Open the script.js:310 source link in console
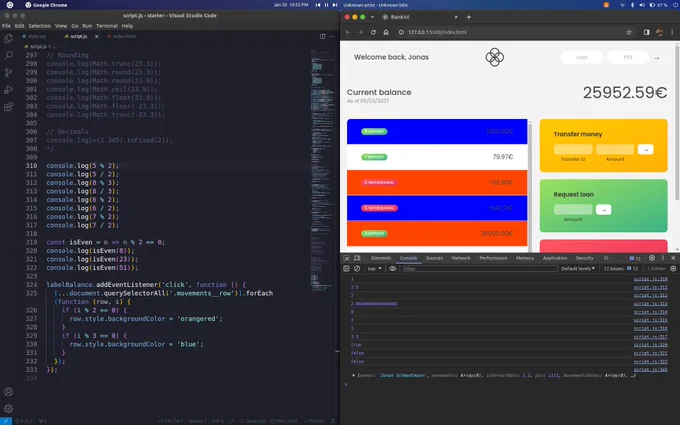 (x=651, y=279)
